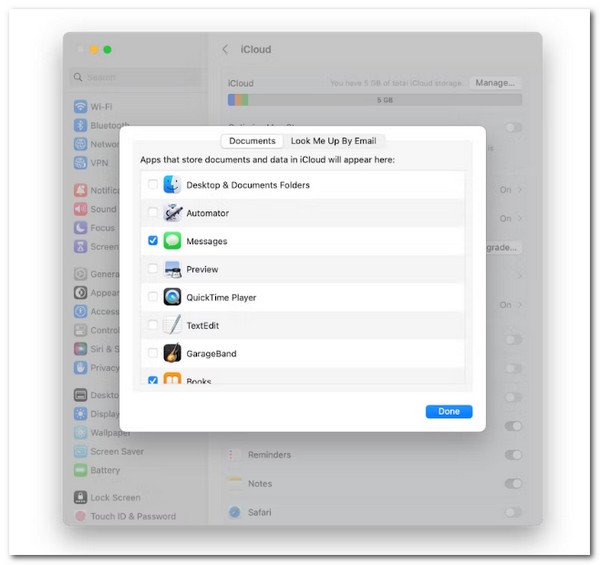Open Screen Saver settings in the sidebar
Screen dimensions: 600x565
pyautogui.click(x=109, y=451)
